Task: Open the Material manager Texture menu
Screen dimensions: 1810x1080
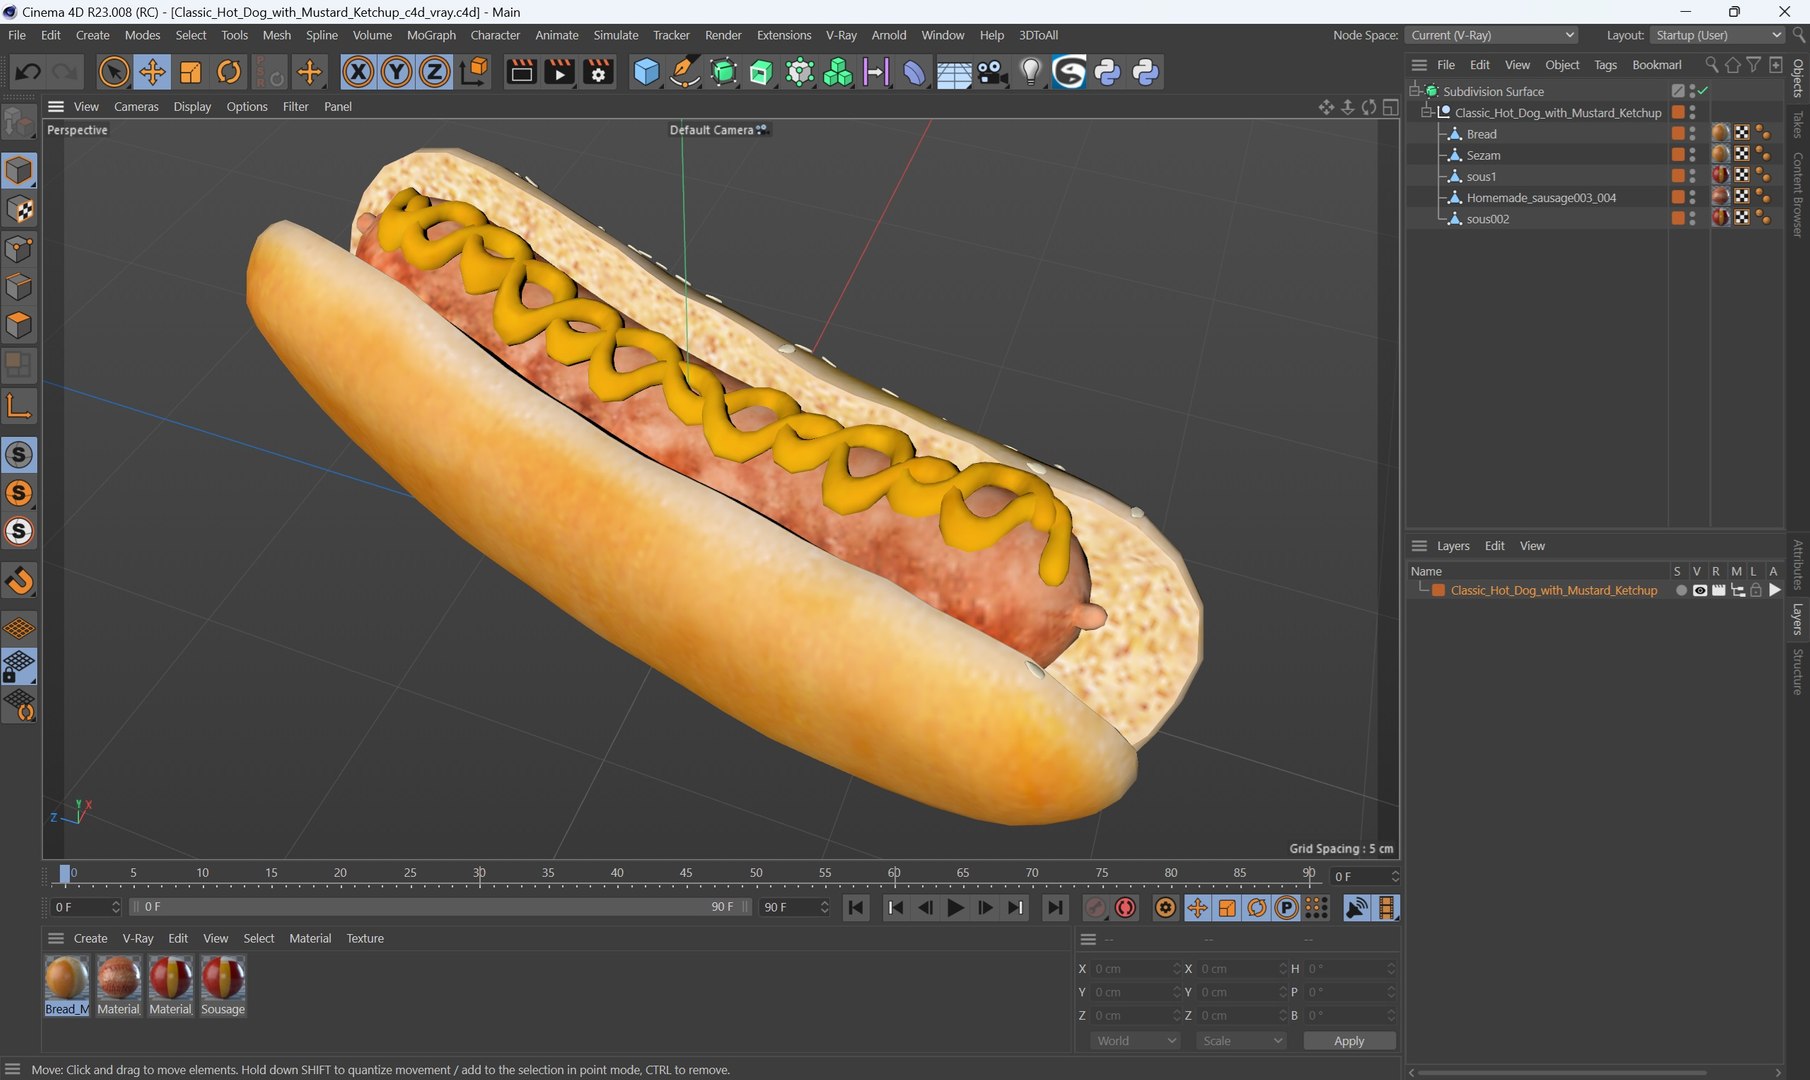Action: (365, 939)
